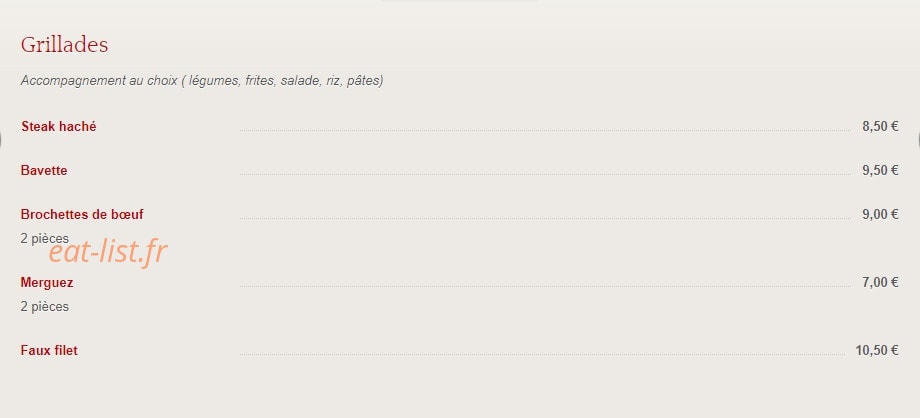This screenshot has height=418, width=920.
Task: Click the 9,50 € Bavette price
Action: (880, 170)
